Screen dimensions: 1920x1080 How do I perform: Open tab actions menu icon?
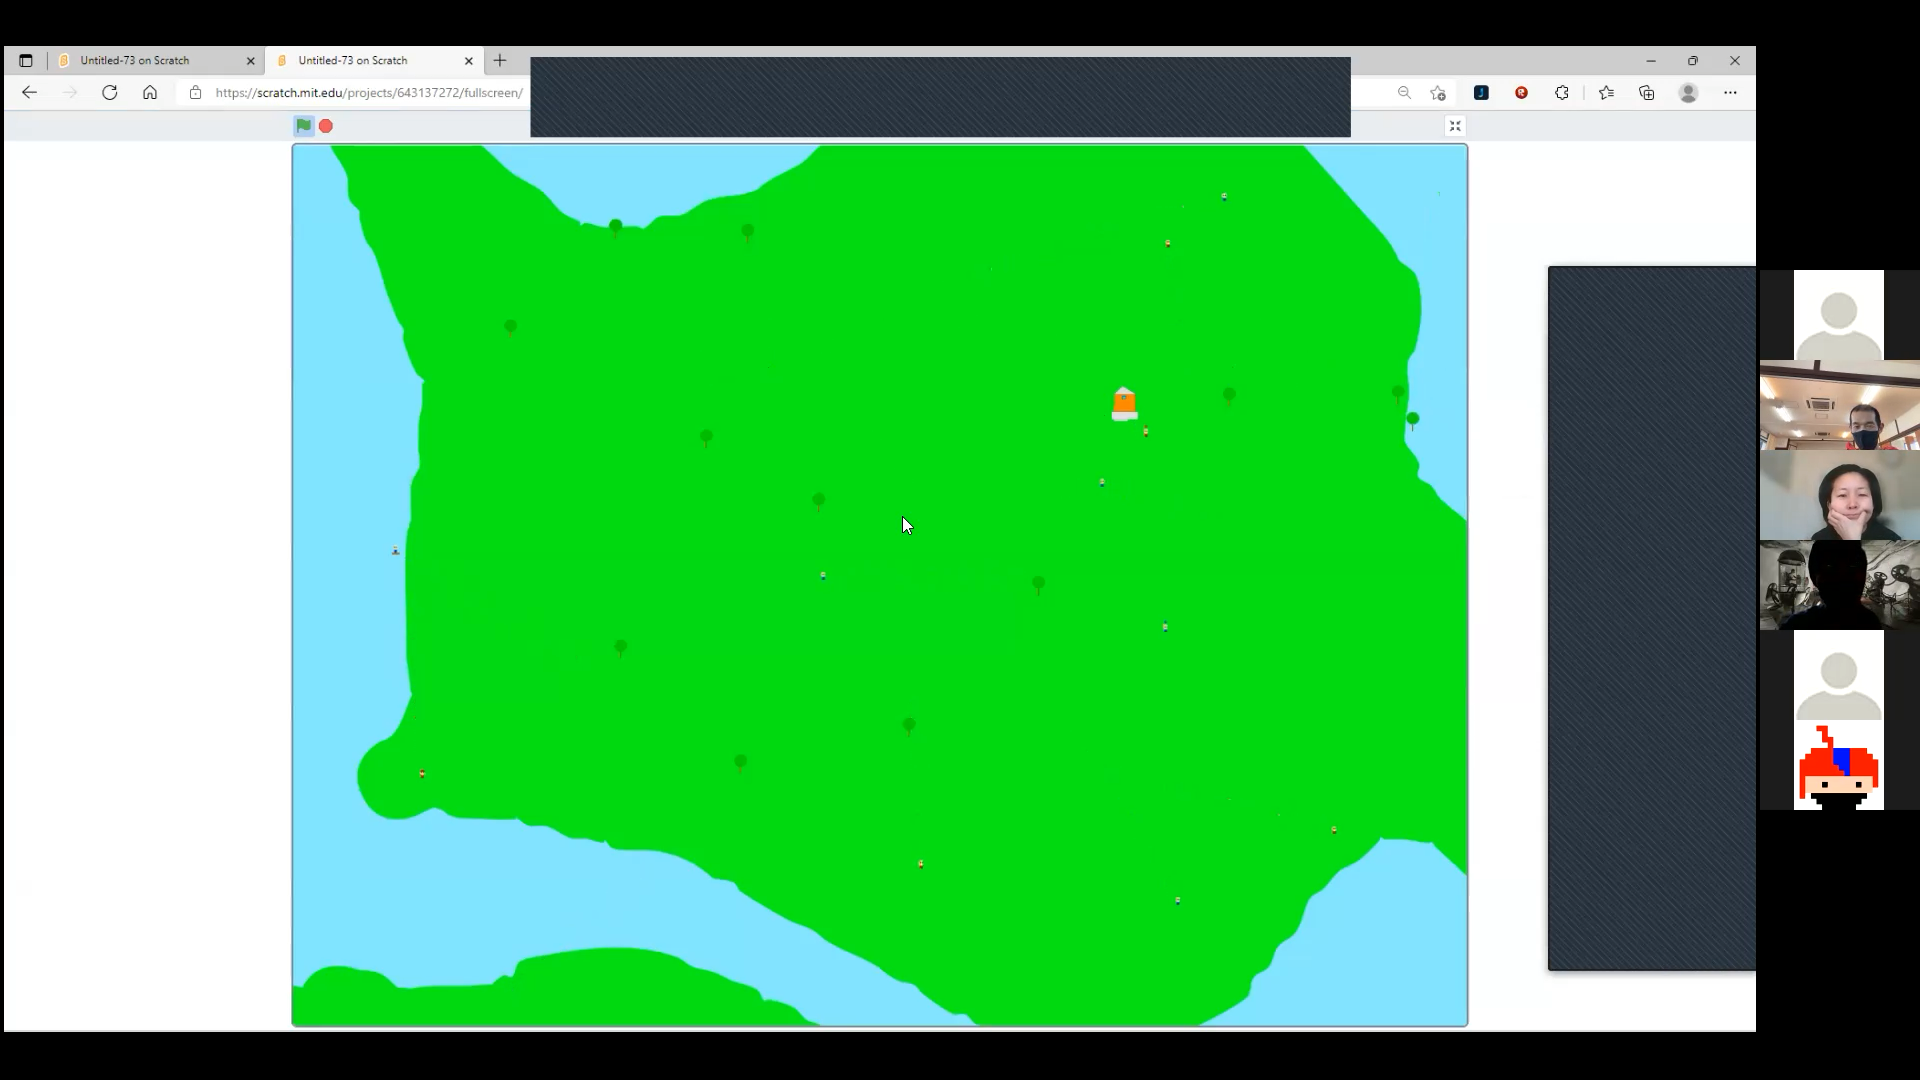26,60
